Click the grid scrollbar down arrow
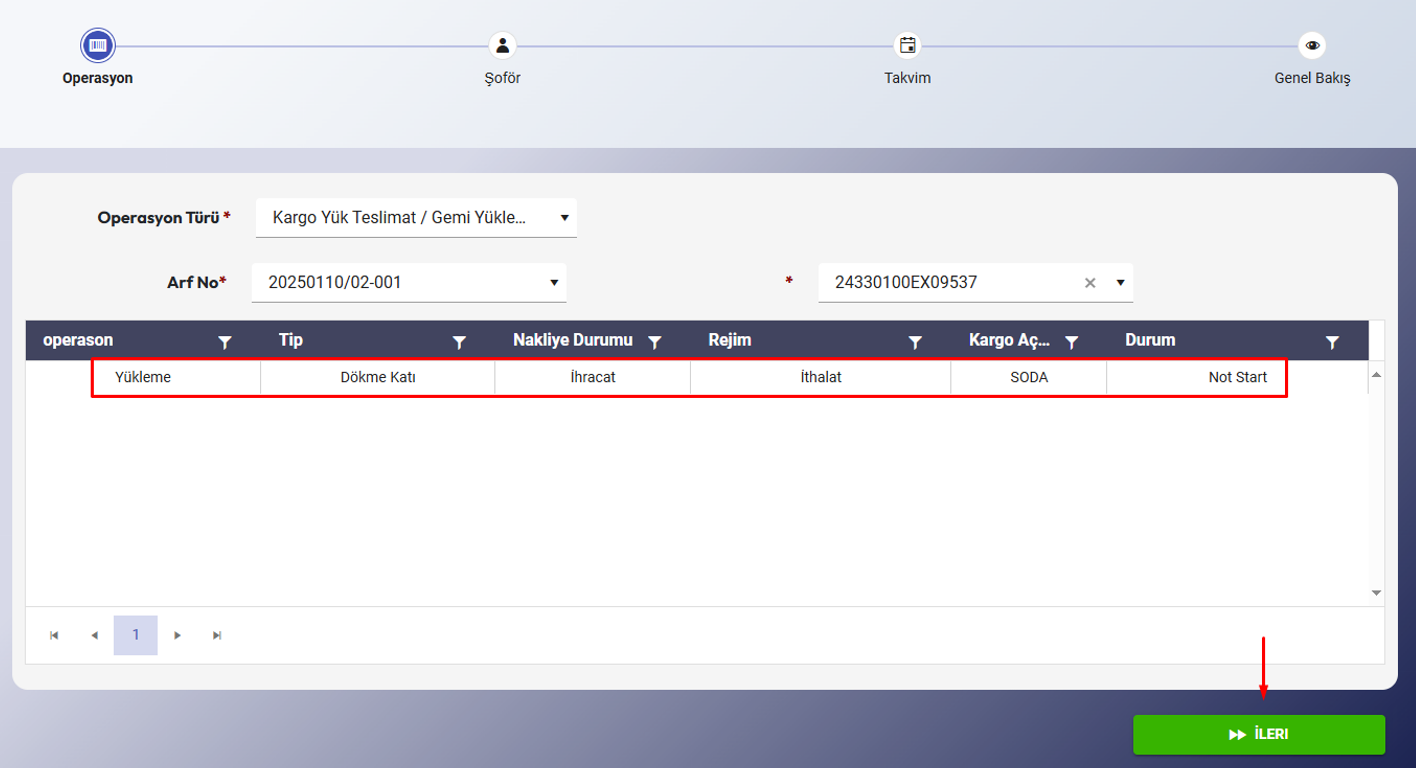This screenshot has height=768, width=1416. (1376, 593)
